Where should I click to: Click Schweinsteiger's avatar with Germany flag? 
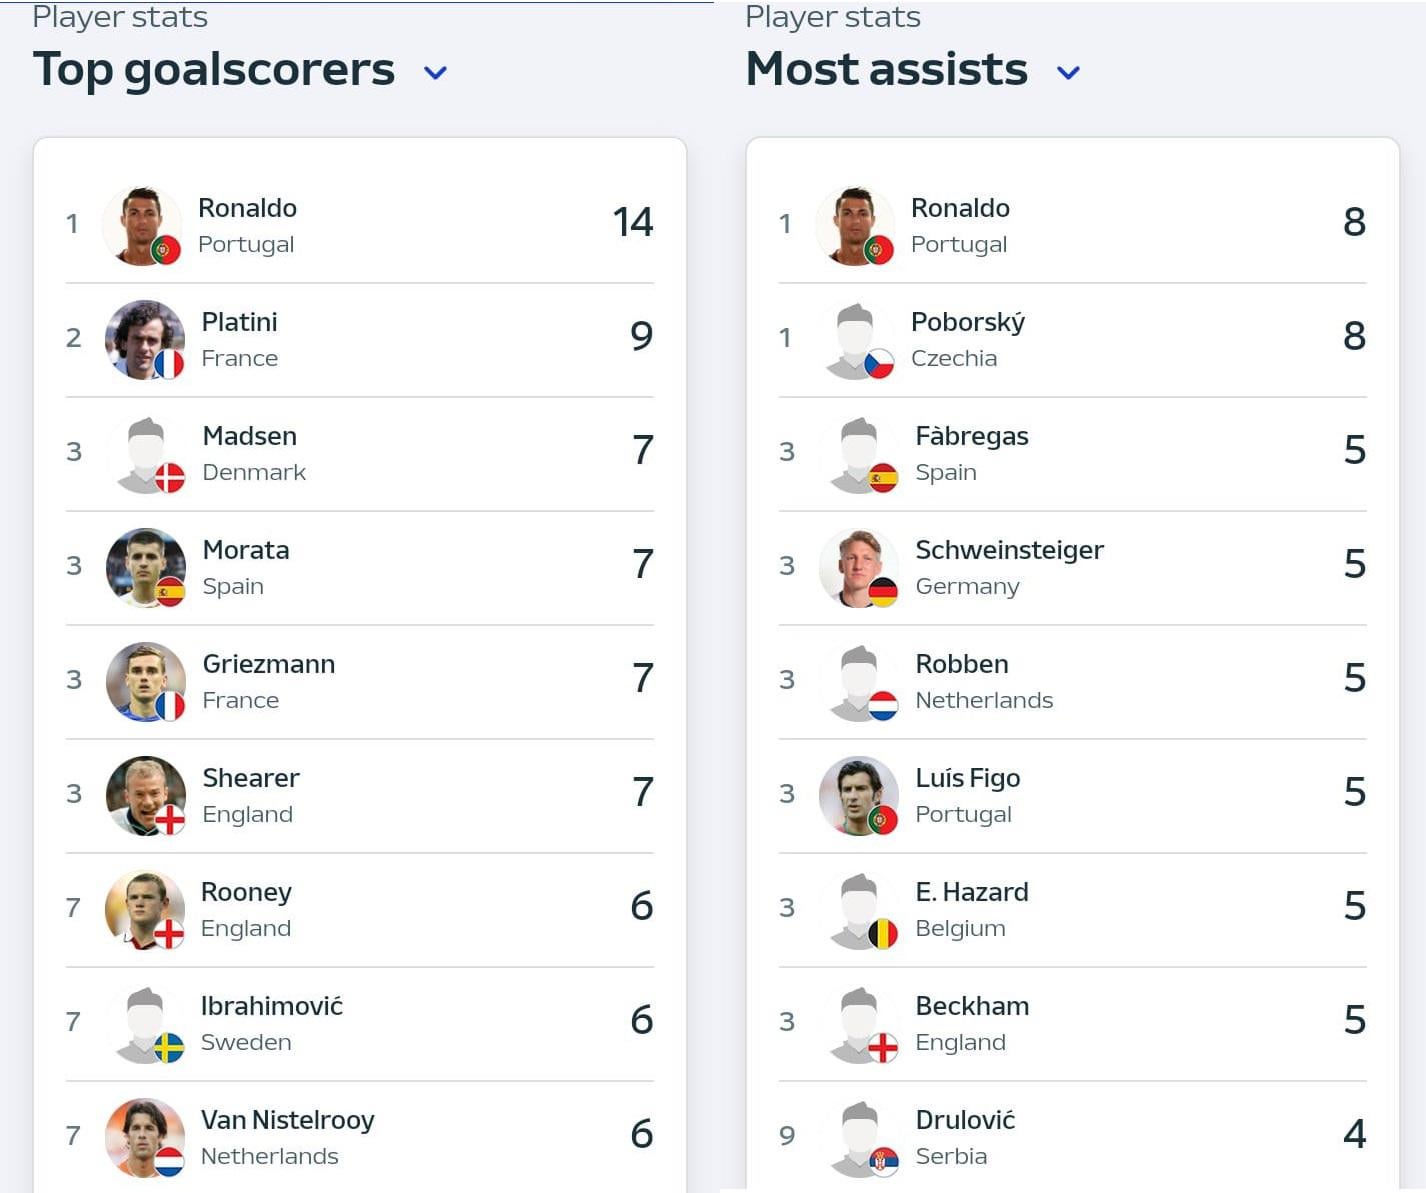pyautogui.click(x=859, y=568)
